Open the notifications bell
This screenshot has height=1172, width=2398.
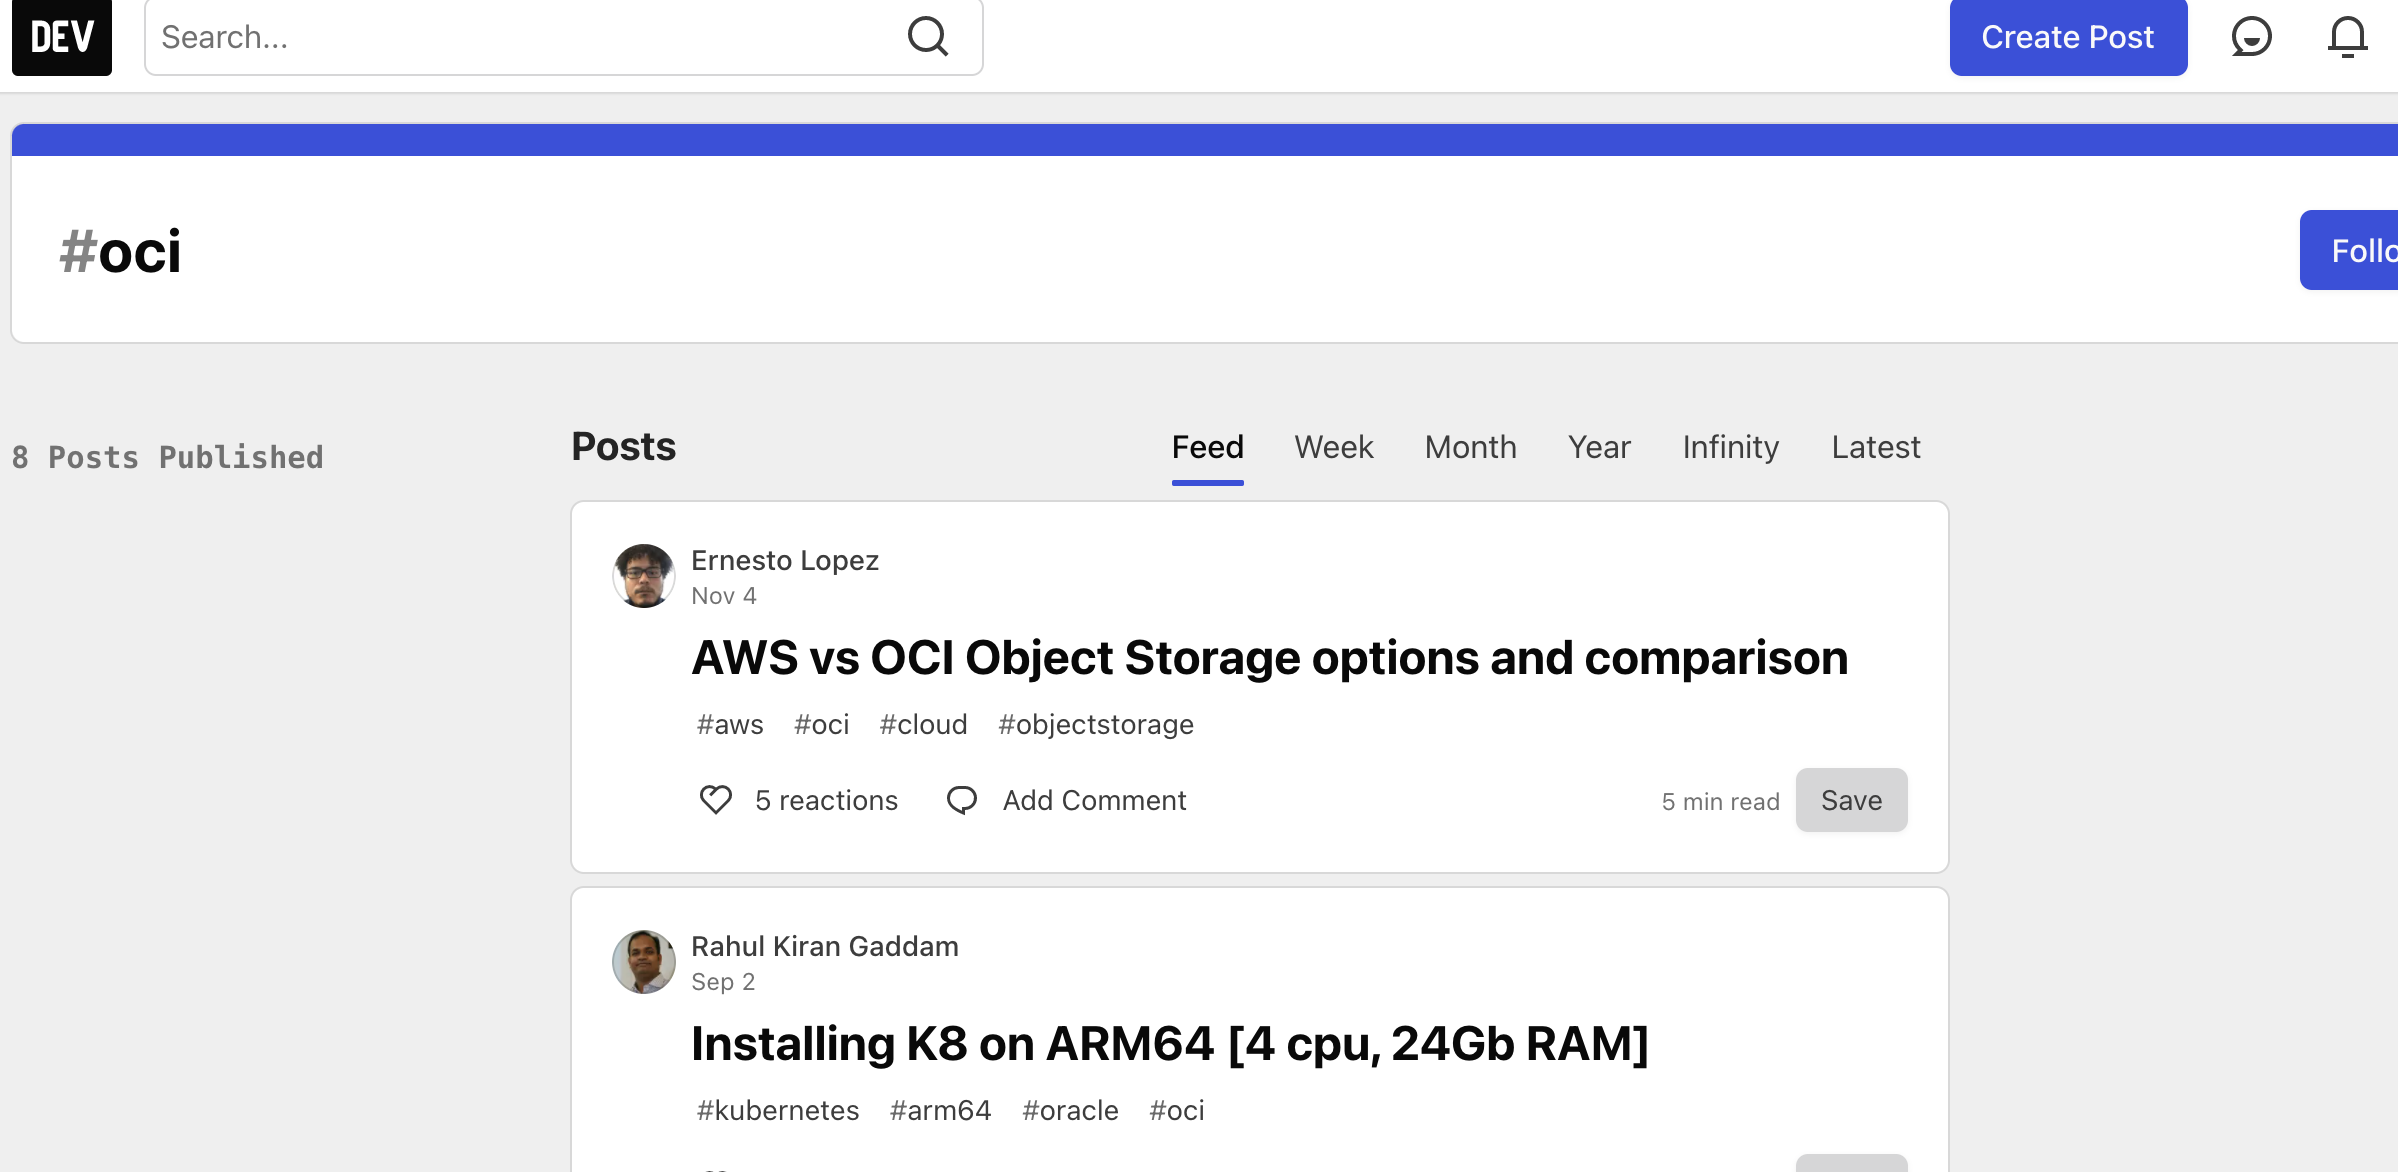pos(2347,37)
